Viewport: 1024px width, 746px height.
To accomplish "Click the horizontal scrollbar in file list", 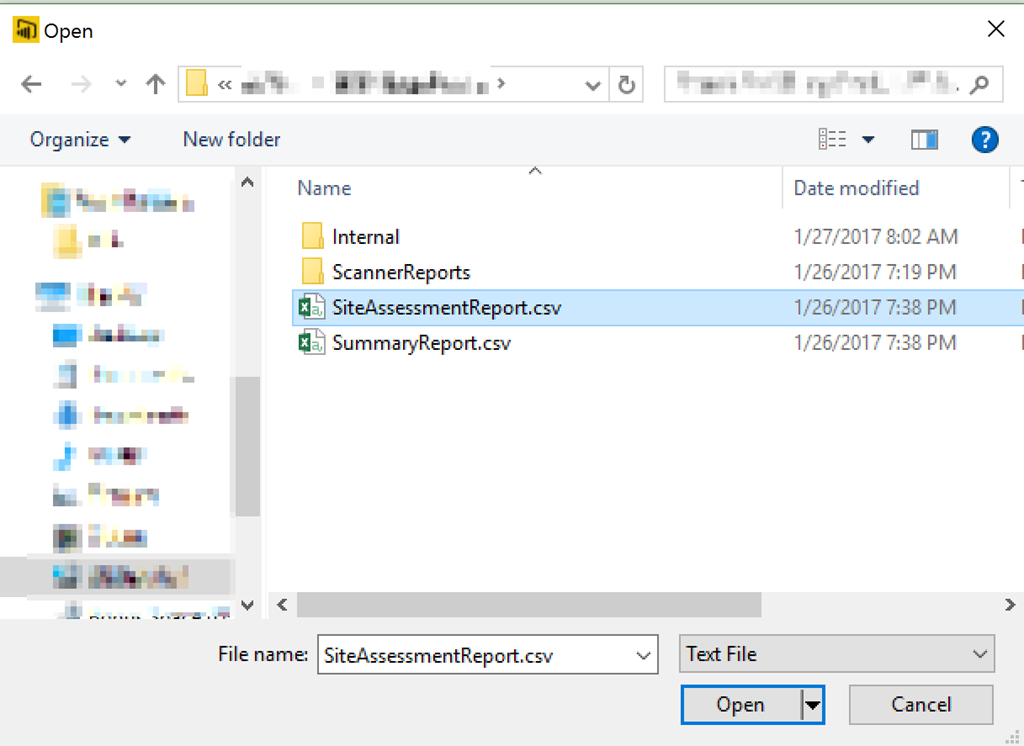I will 529,604.
